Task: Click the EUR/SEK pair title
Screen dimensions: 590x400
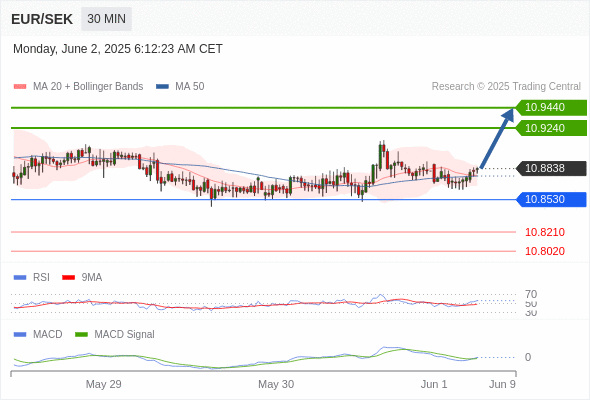Action: [42, 19]
